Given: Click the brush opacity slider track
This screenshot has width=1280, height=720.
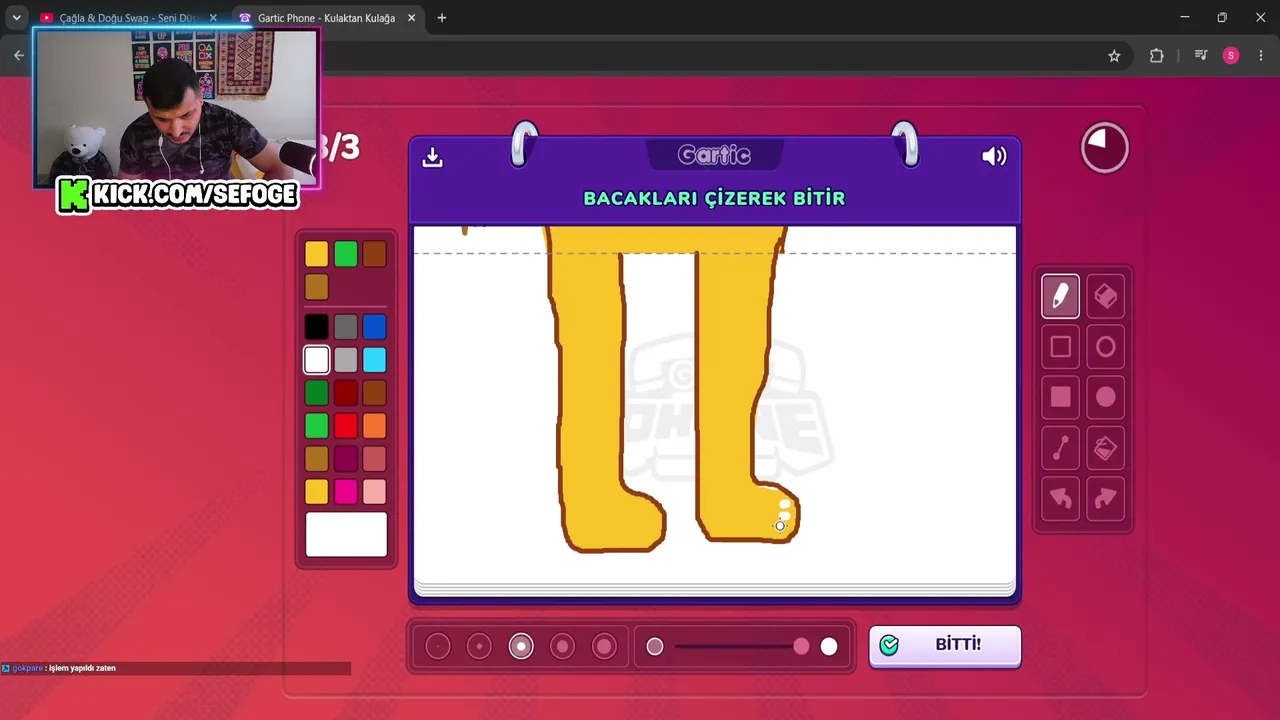Looking at the screenshot, I should click(x=741, y=647).
